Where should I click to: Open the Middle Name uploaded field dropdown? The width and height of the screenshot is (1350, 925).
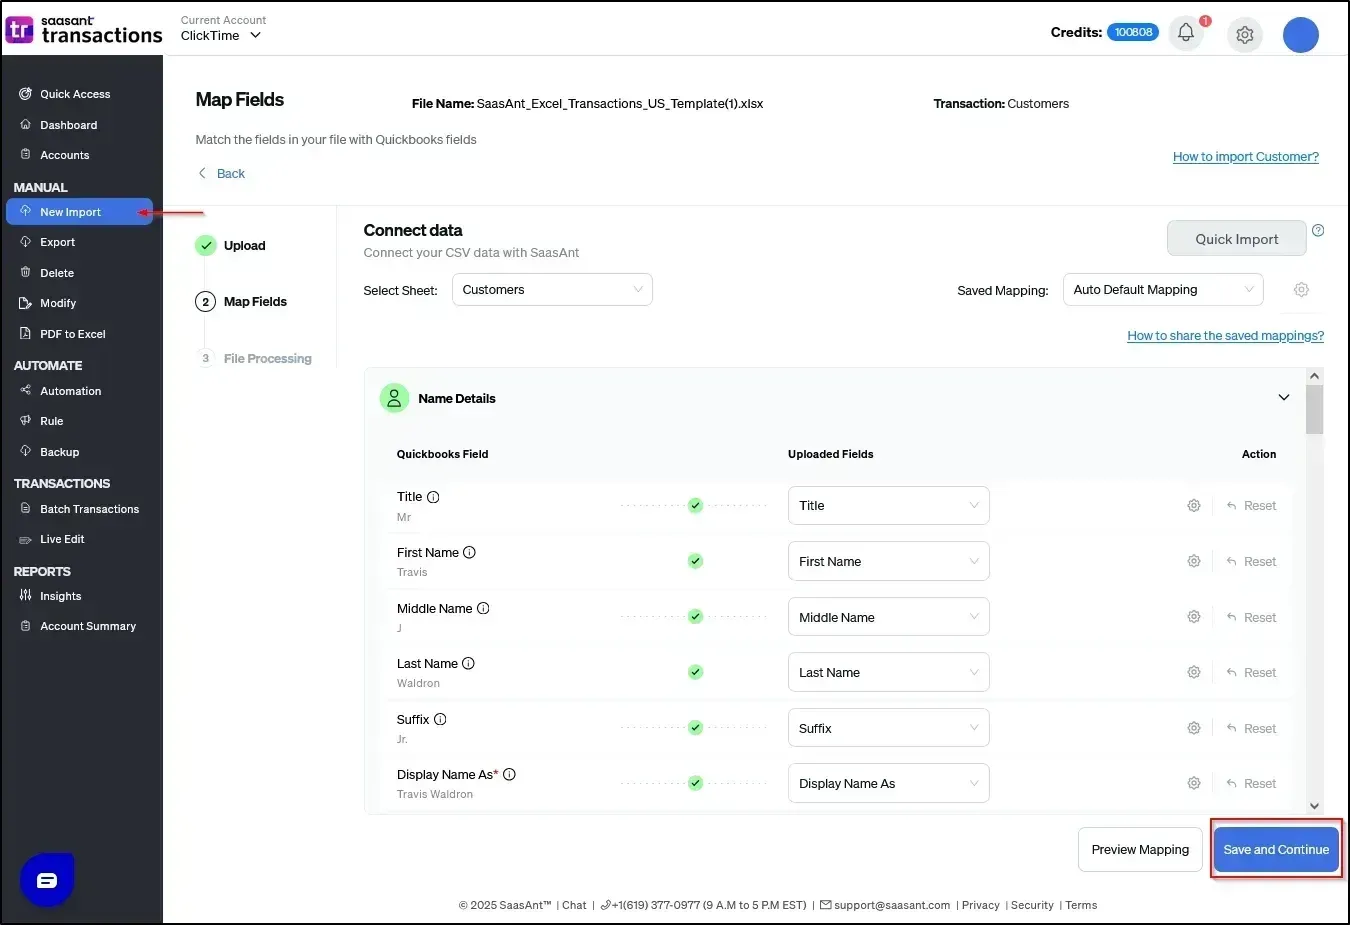889,617
